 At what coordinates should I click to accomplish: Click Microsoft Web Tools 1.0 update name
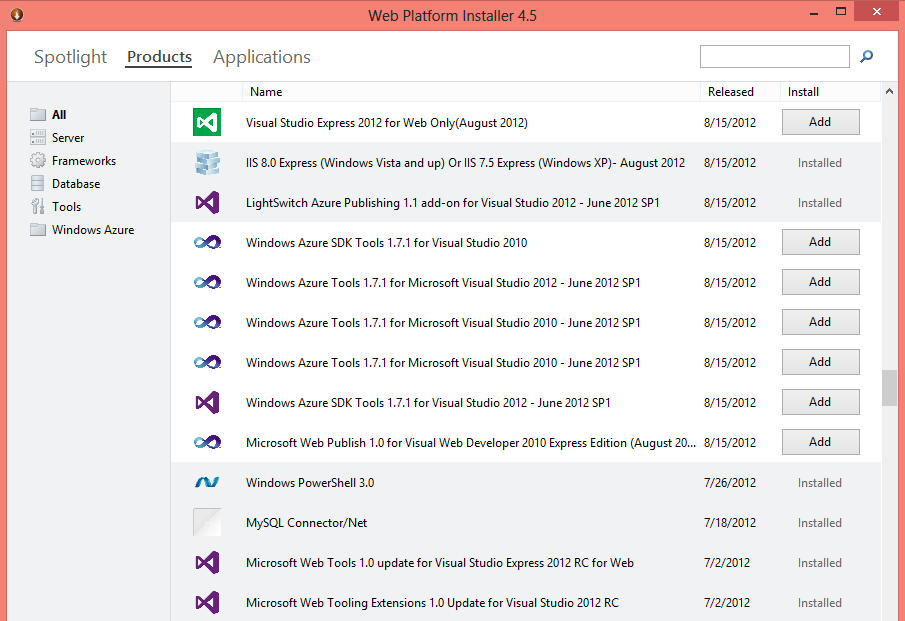[x=440, y=563]
